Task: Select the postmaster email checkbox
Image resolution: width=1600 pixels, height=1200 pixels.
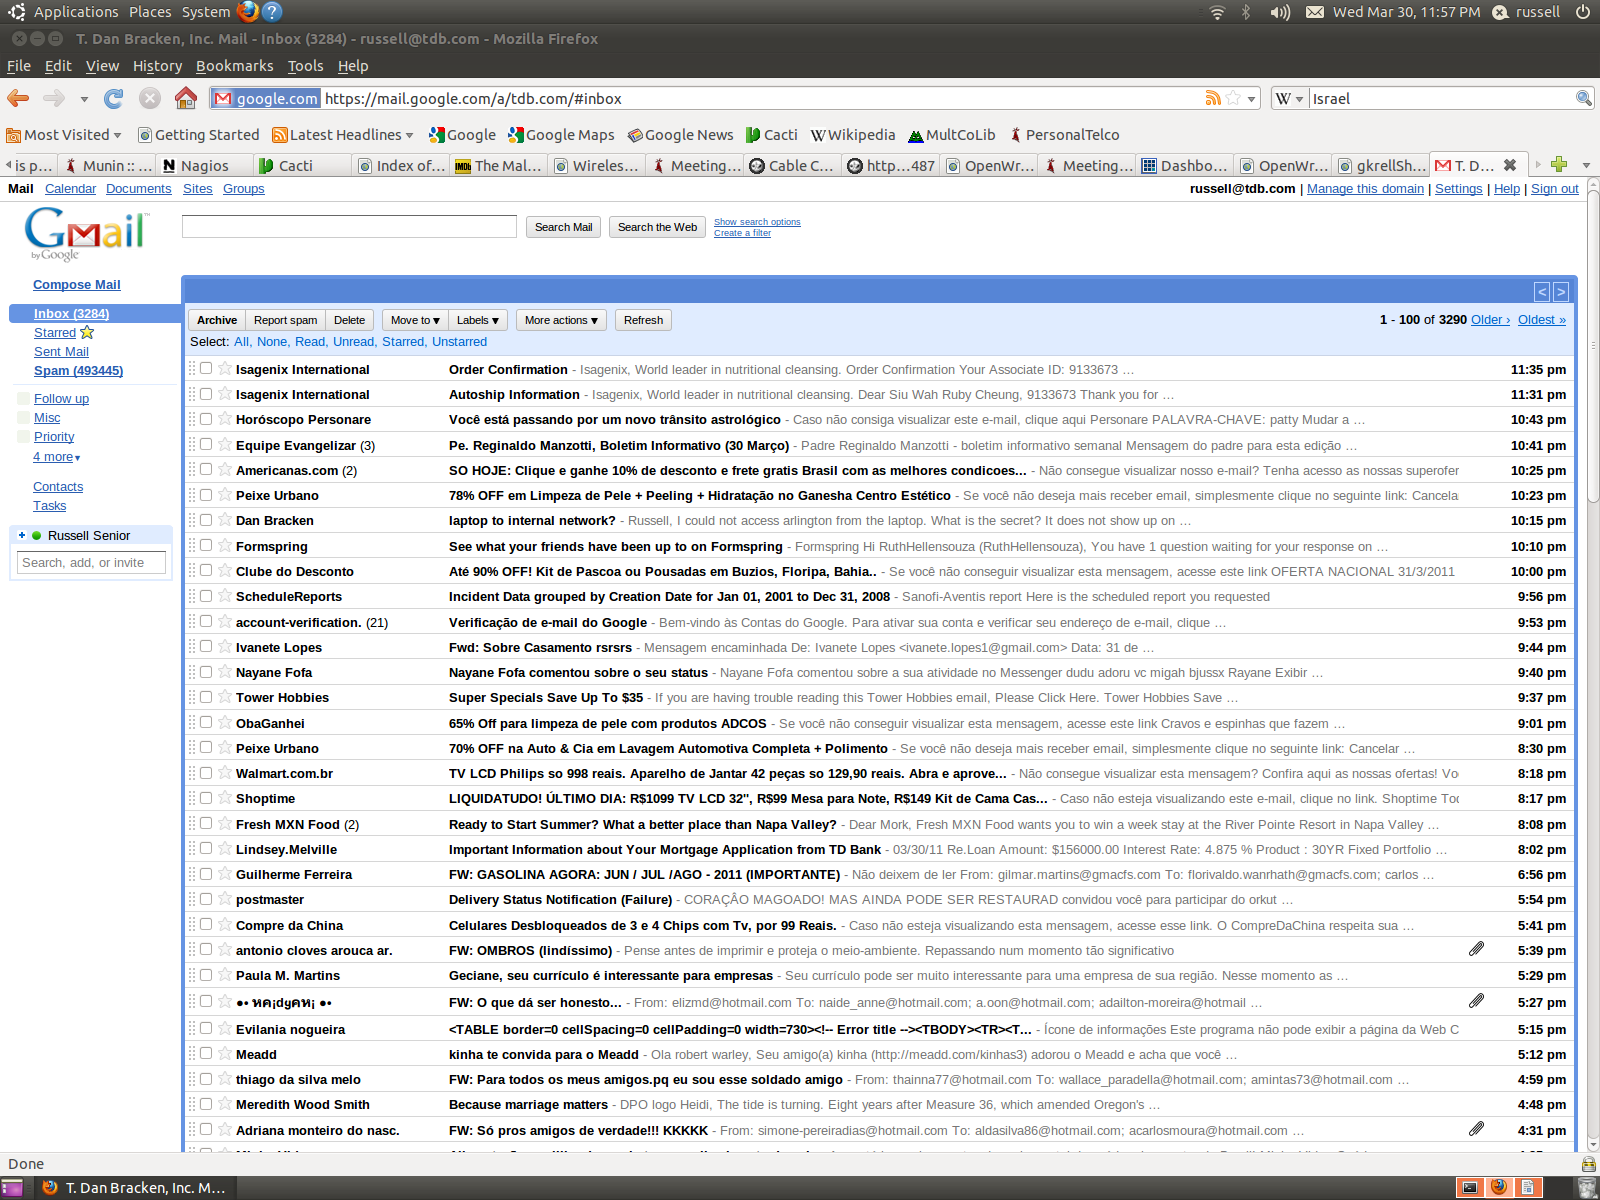Action: [x=206, y=899]
